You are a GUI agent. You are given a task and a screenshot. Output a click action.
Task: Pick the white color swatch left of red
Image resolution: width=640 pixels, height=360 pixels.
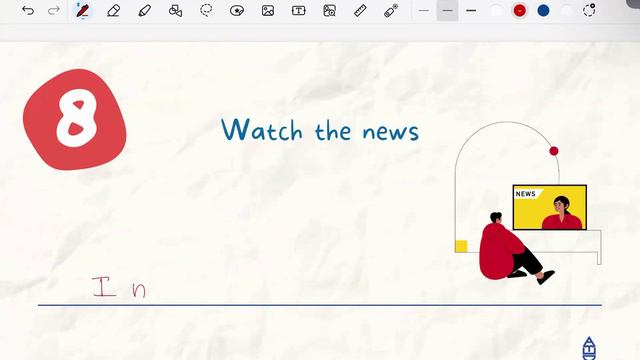(x=496, y=11)
